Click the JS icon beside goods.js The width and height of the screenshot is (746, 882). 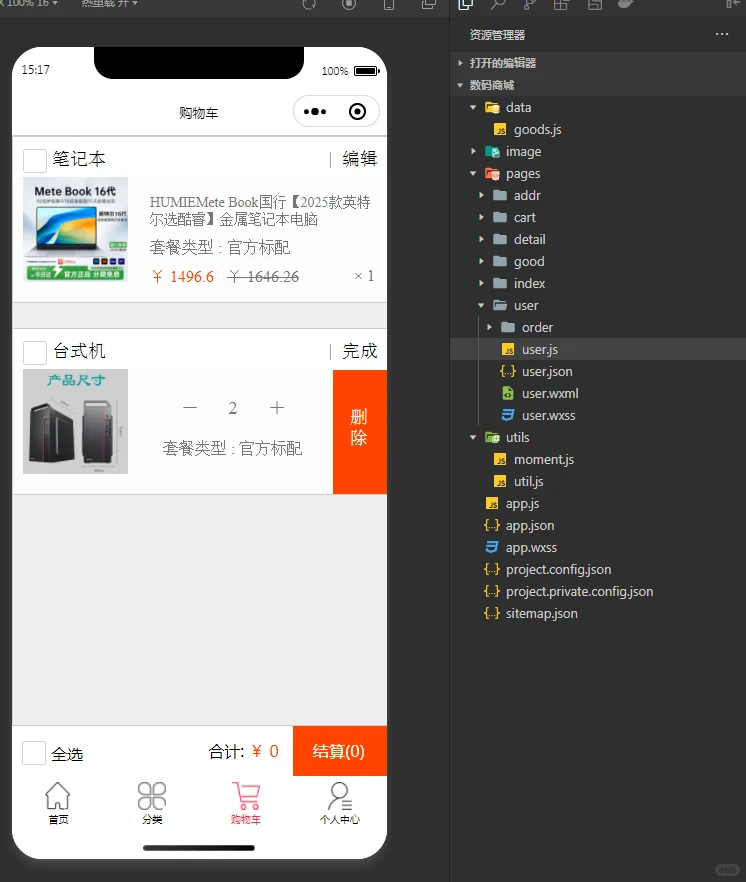500,129
